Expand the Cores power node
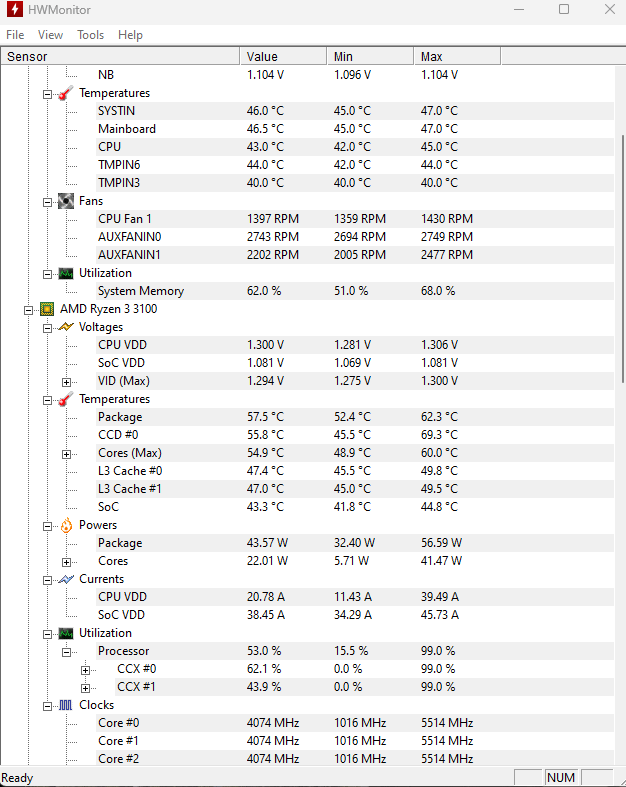626x787 pixels. click(x=66, y=562)
